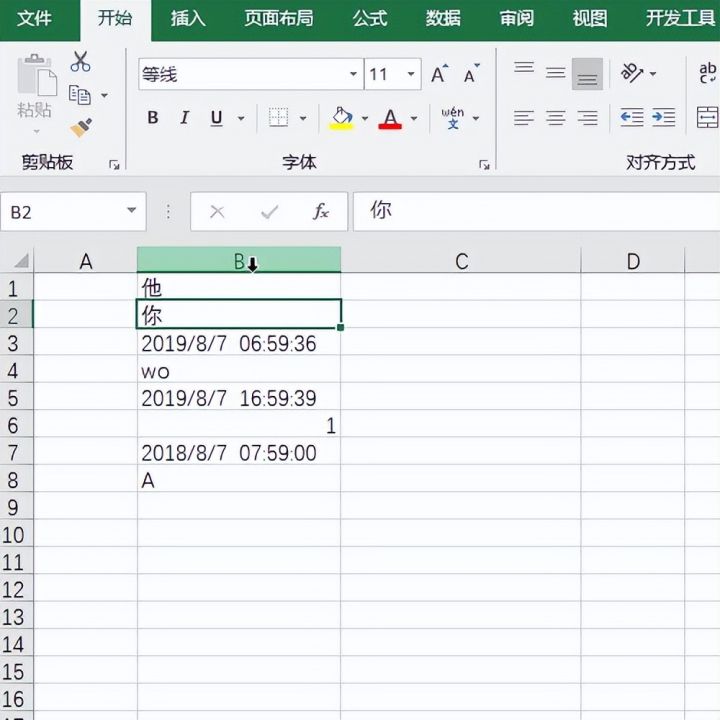
Task: Open text orientation dropdown arrow
Action: [653, 73]
